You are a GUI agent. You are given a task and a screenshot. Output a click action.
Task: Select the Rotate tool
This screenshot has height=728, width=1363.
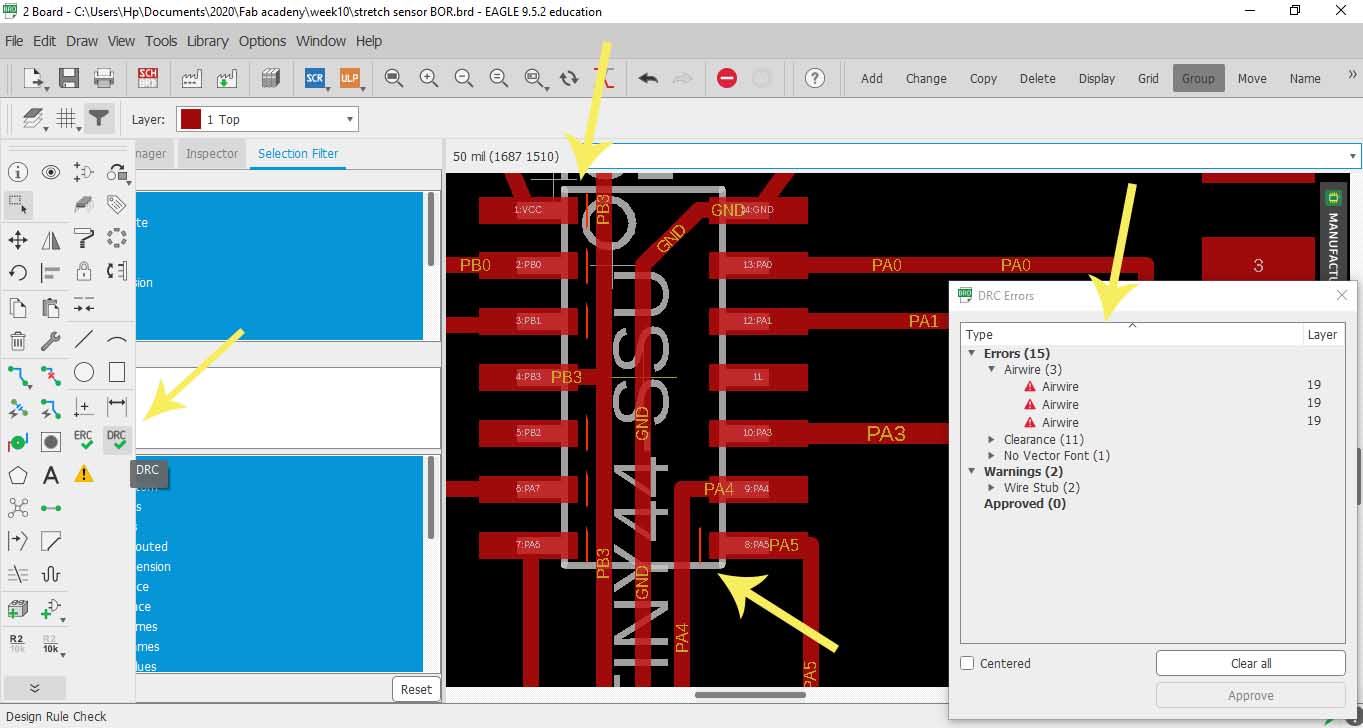[x=18, y=272]
